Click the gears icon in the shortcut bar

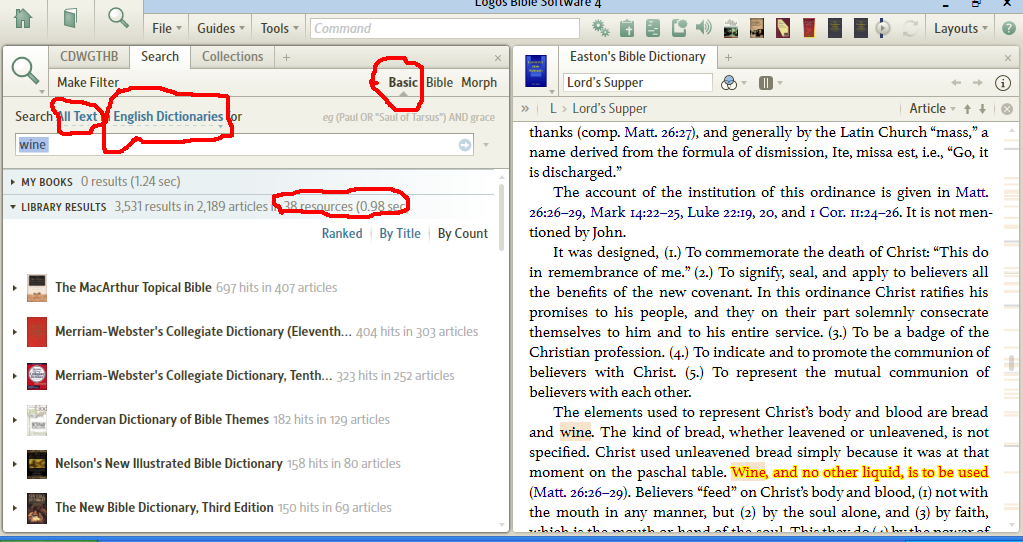point(600,28)
